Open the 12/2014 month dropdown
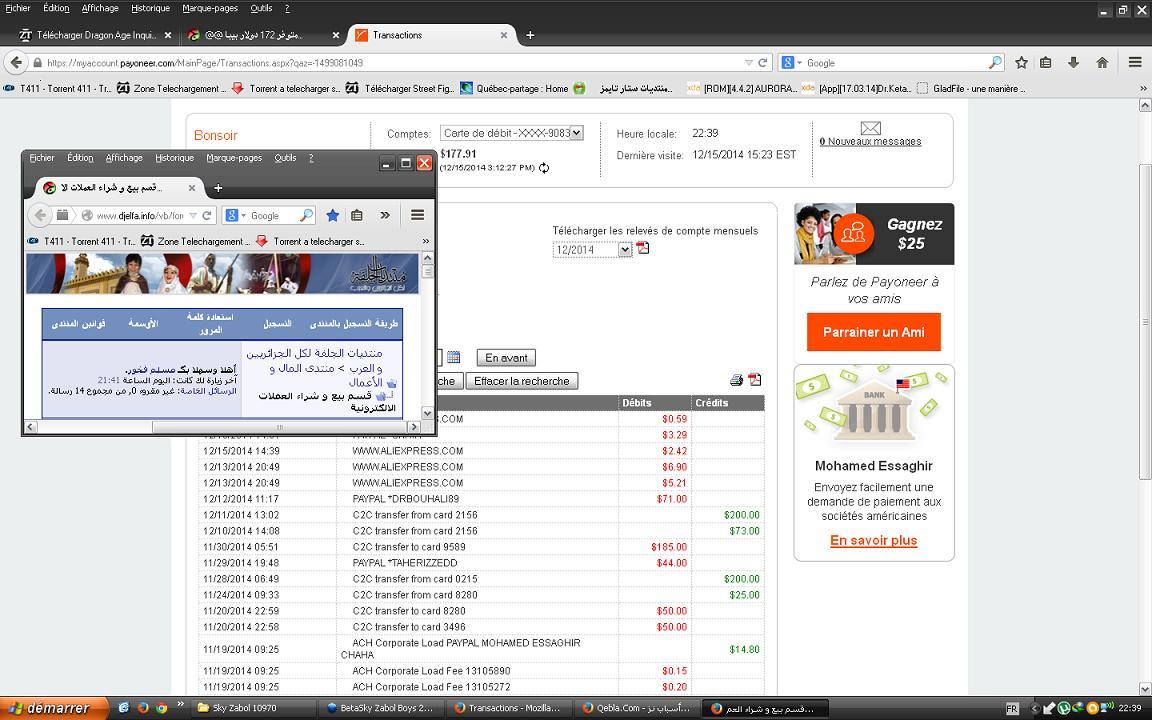Viewport: 1152px width, 720px height. coord(592,250)
